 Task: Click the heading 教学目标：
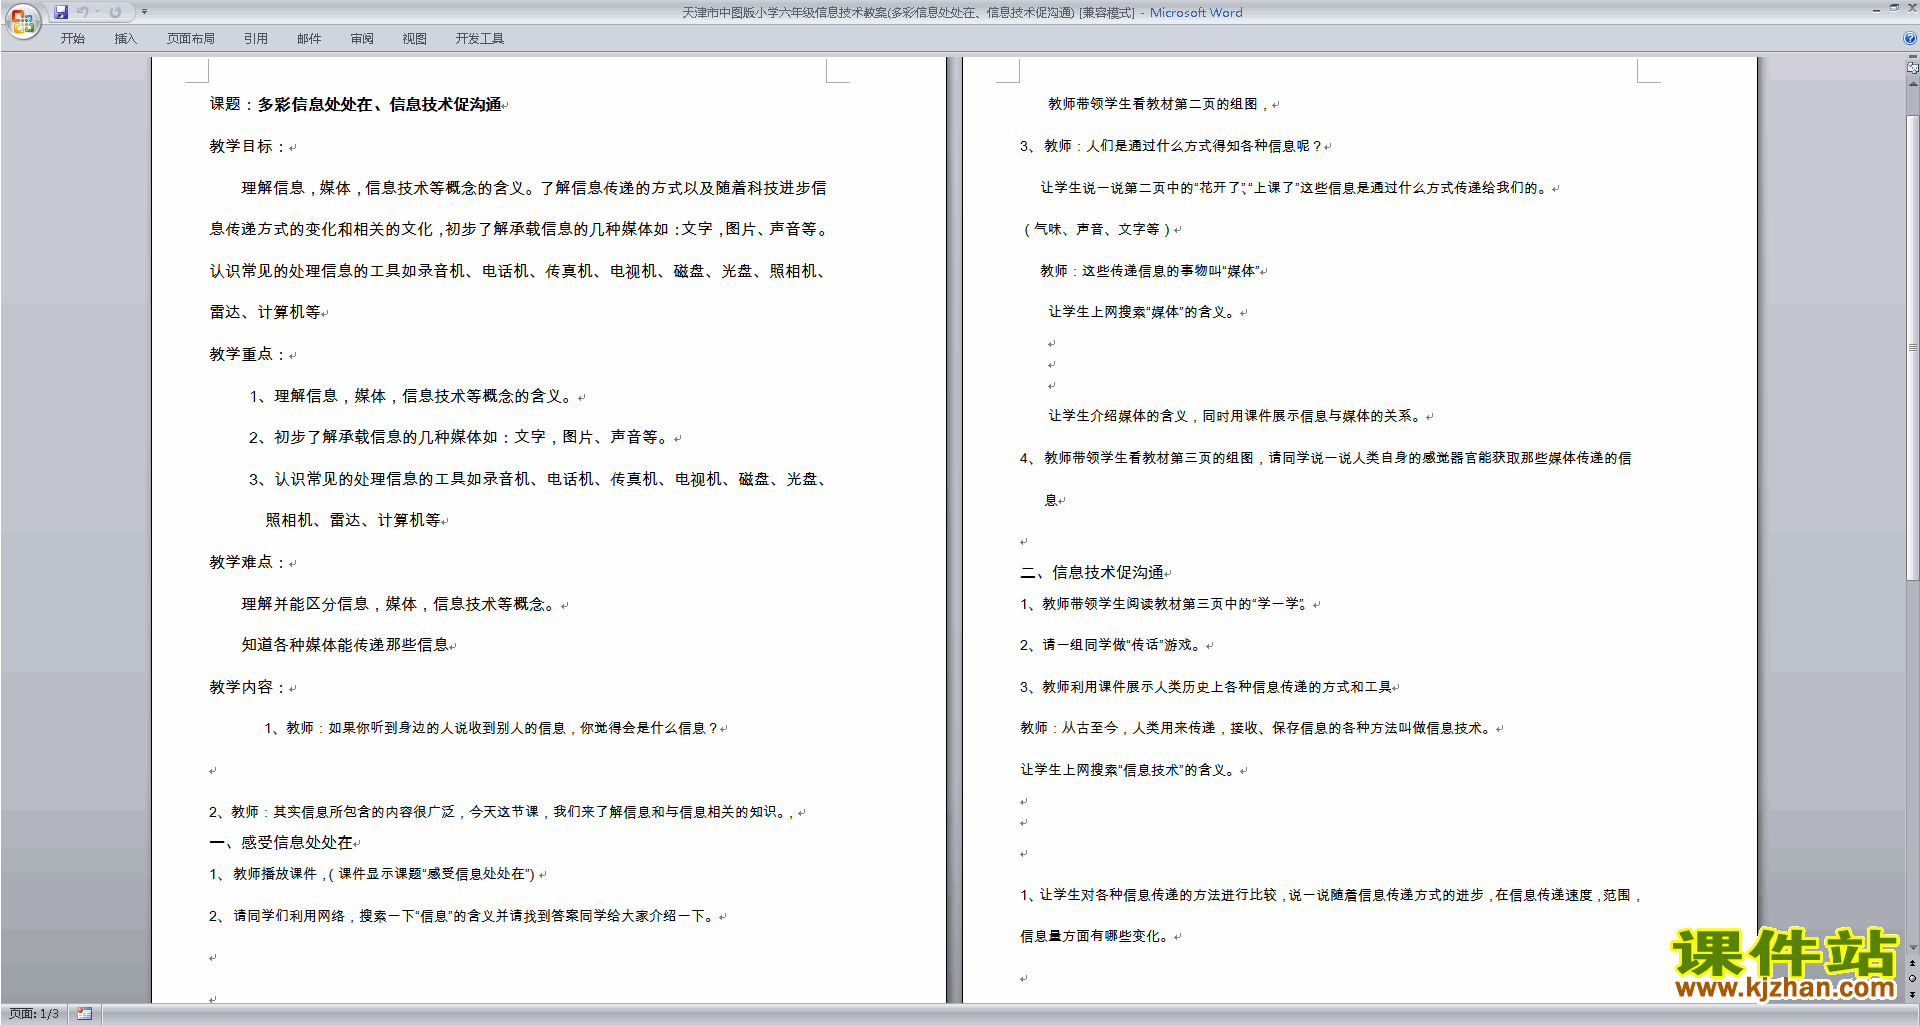click(249, 146)
